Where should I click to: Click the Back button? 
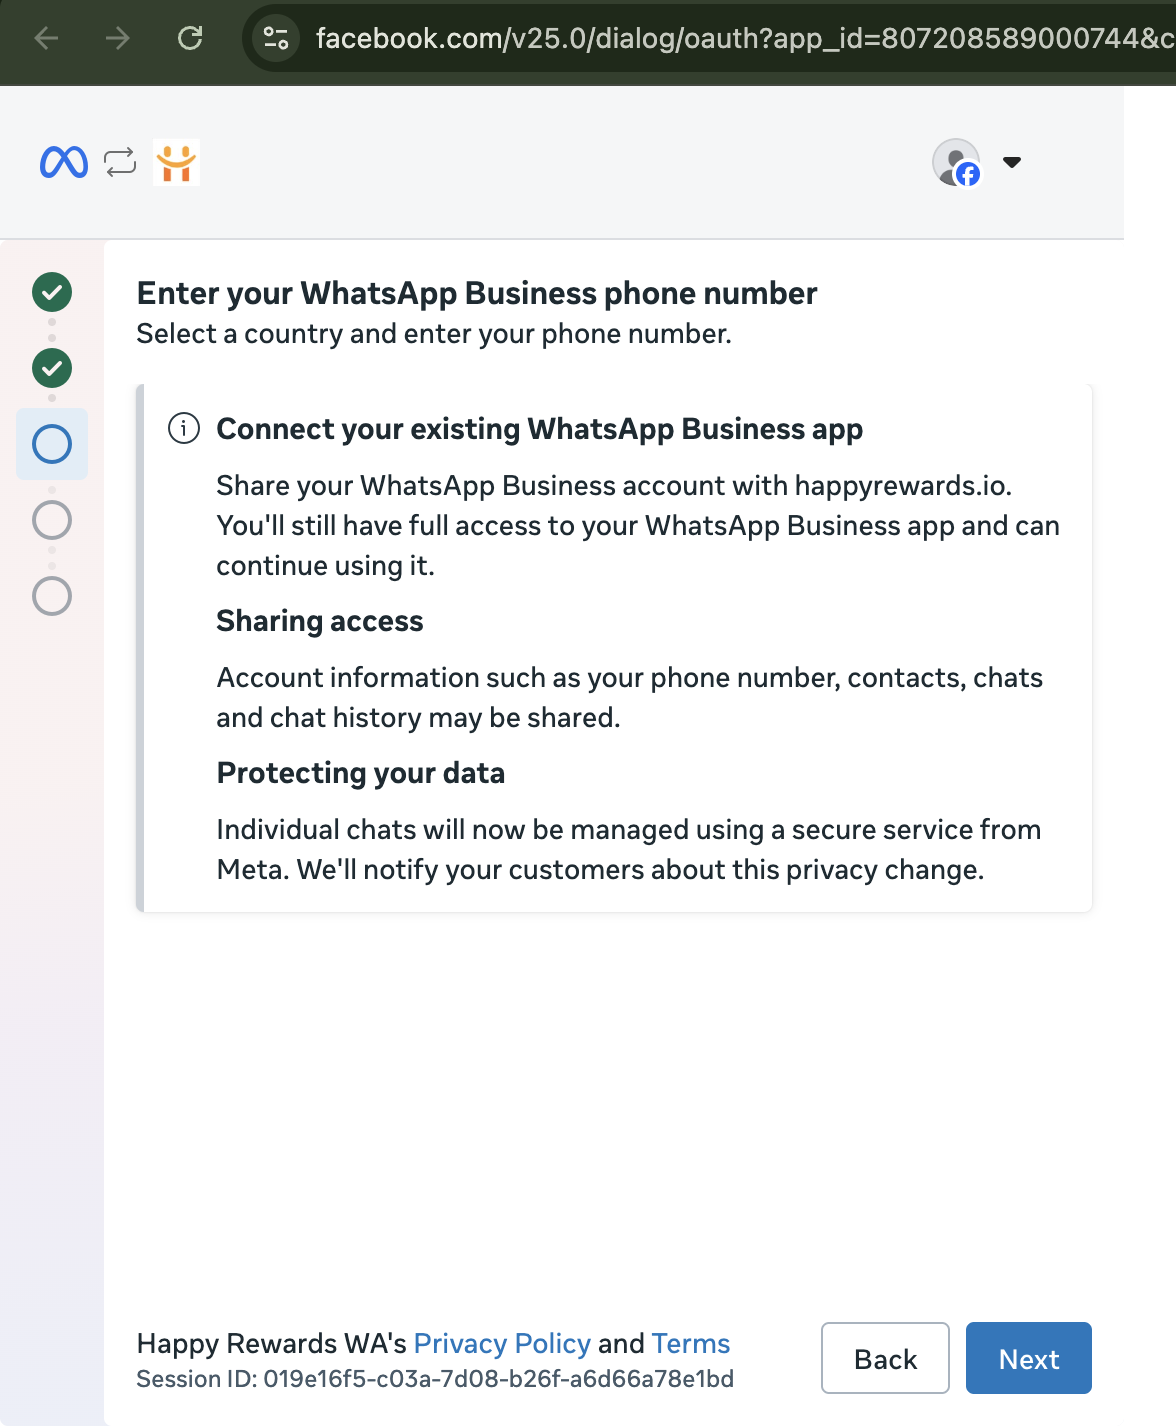point(885,1358)
